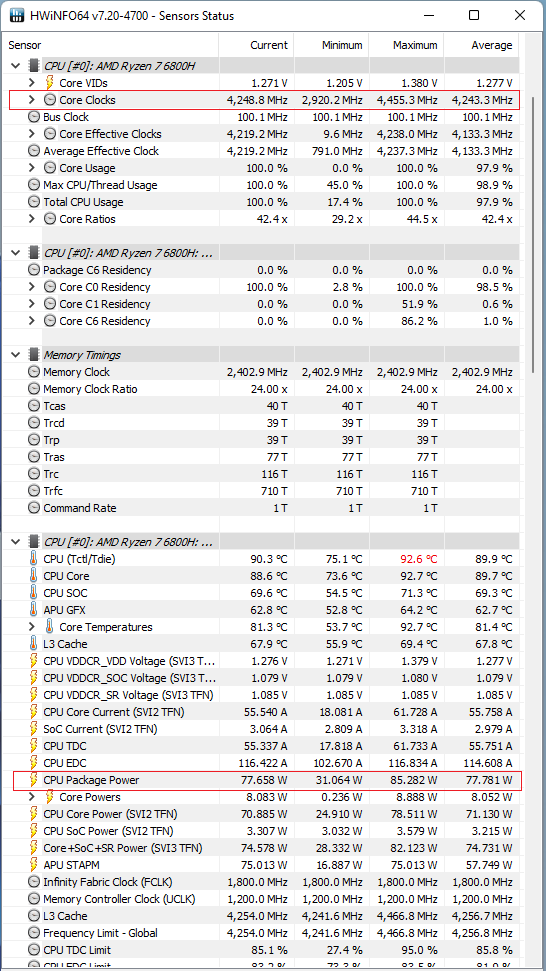The height and width of the screenshot is (971, 546).
Task: Click the CPU TDC Limit icon
Action: pyautogui.click(x=34, y=949)
